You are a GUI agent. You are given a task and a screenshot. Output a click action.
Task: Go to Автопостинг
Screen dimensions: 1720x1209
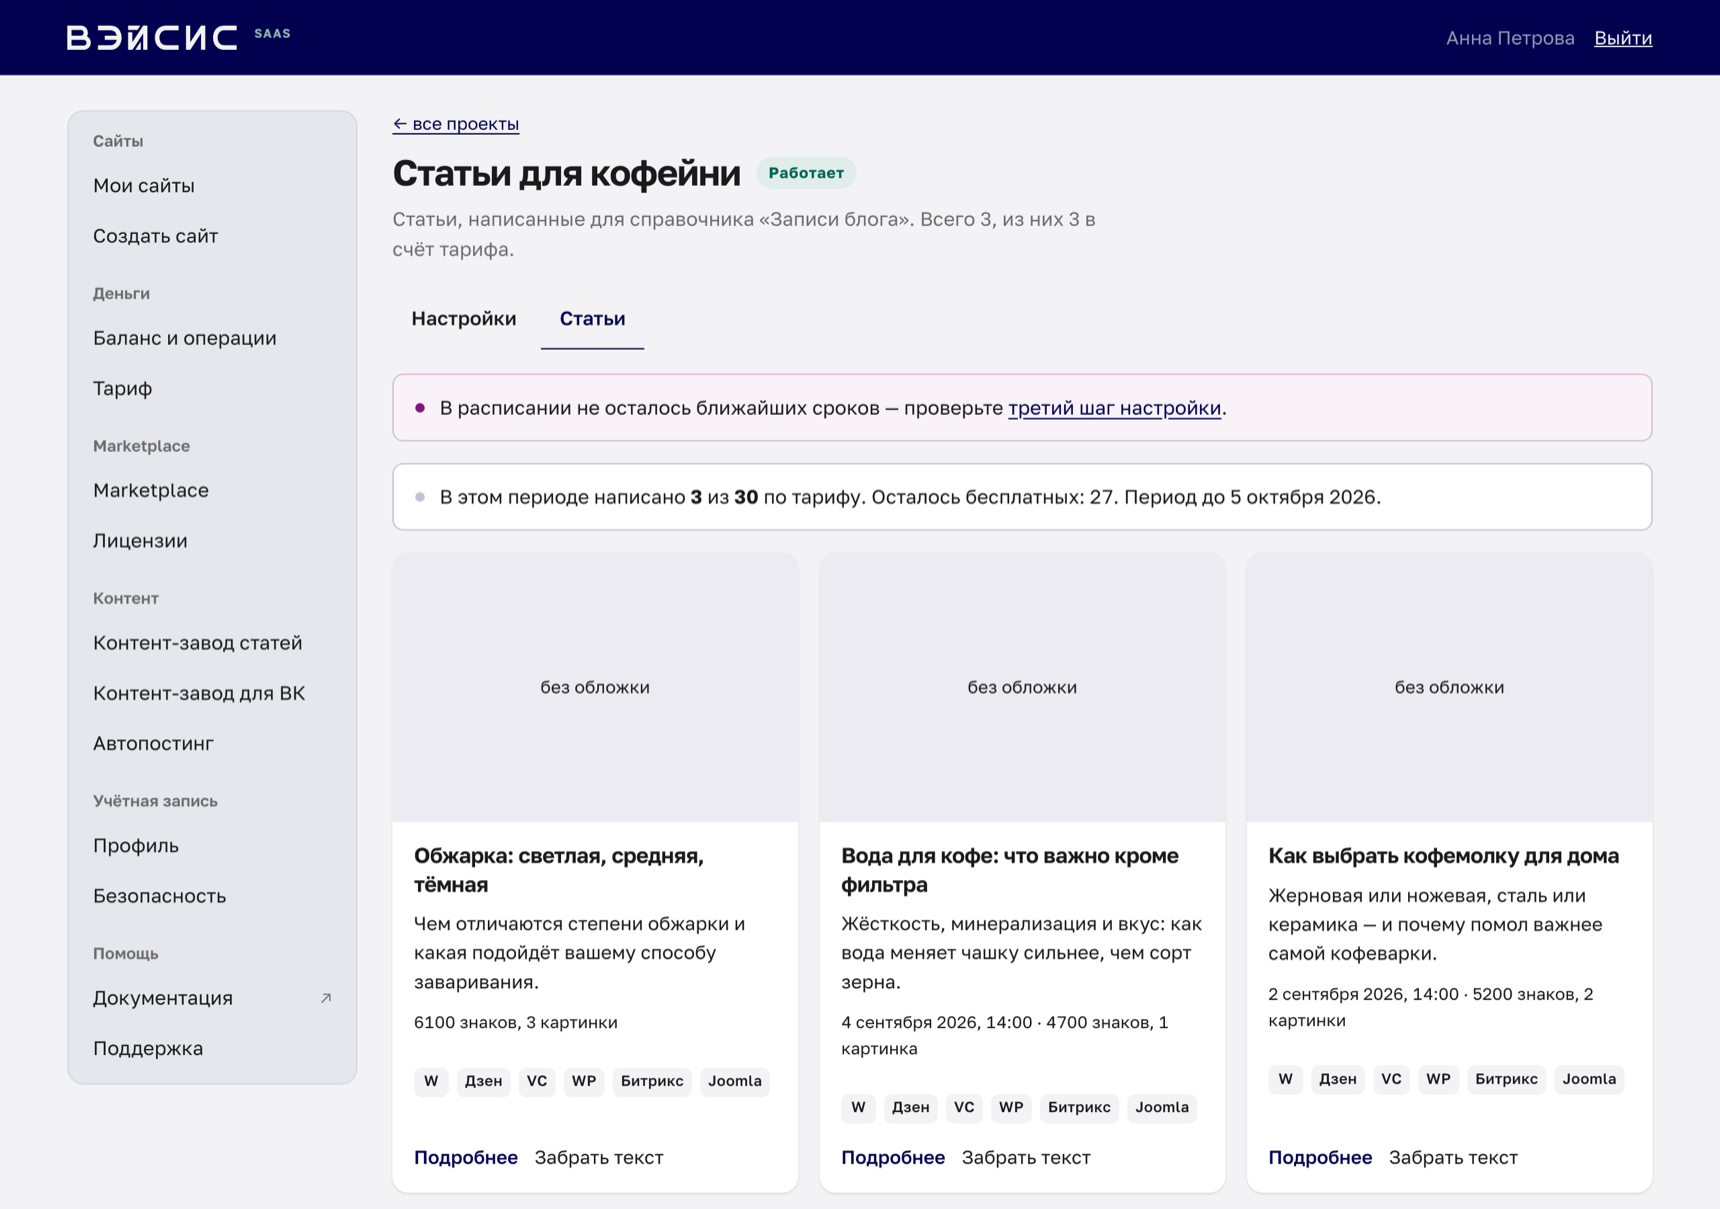pyautogui.click(x=212, y=744)
